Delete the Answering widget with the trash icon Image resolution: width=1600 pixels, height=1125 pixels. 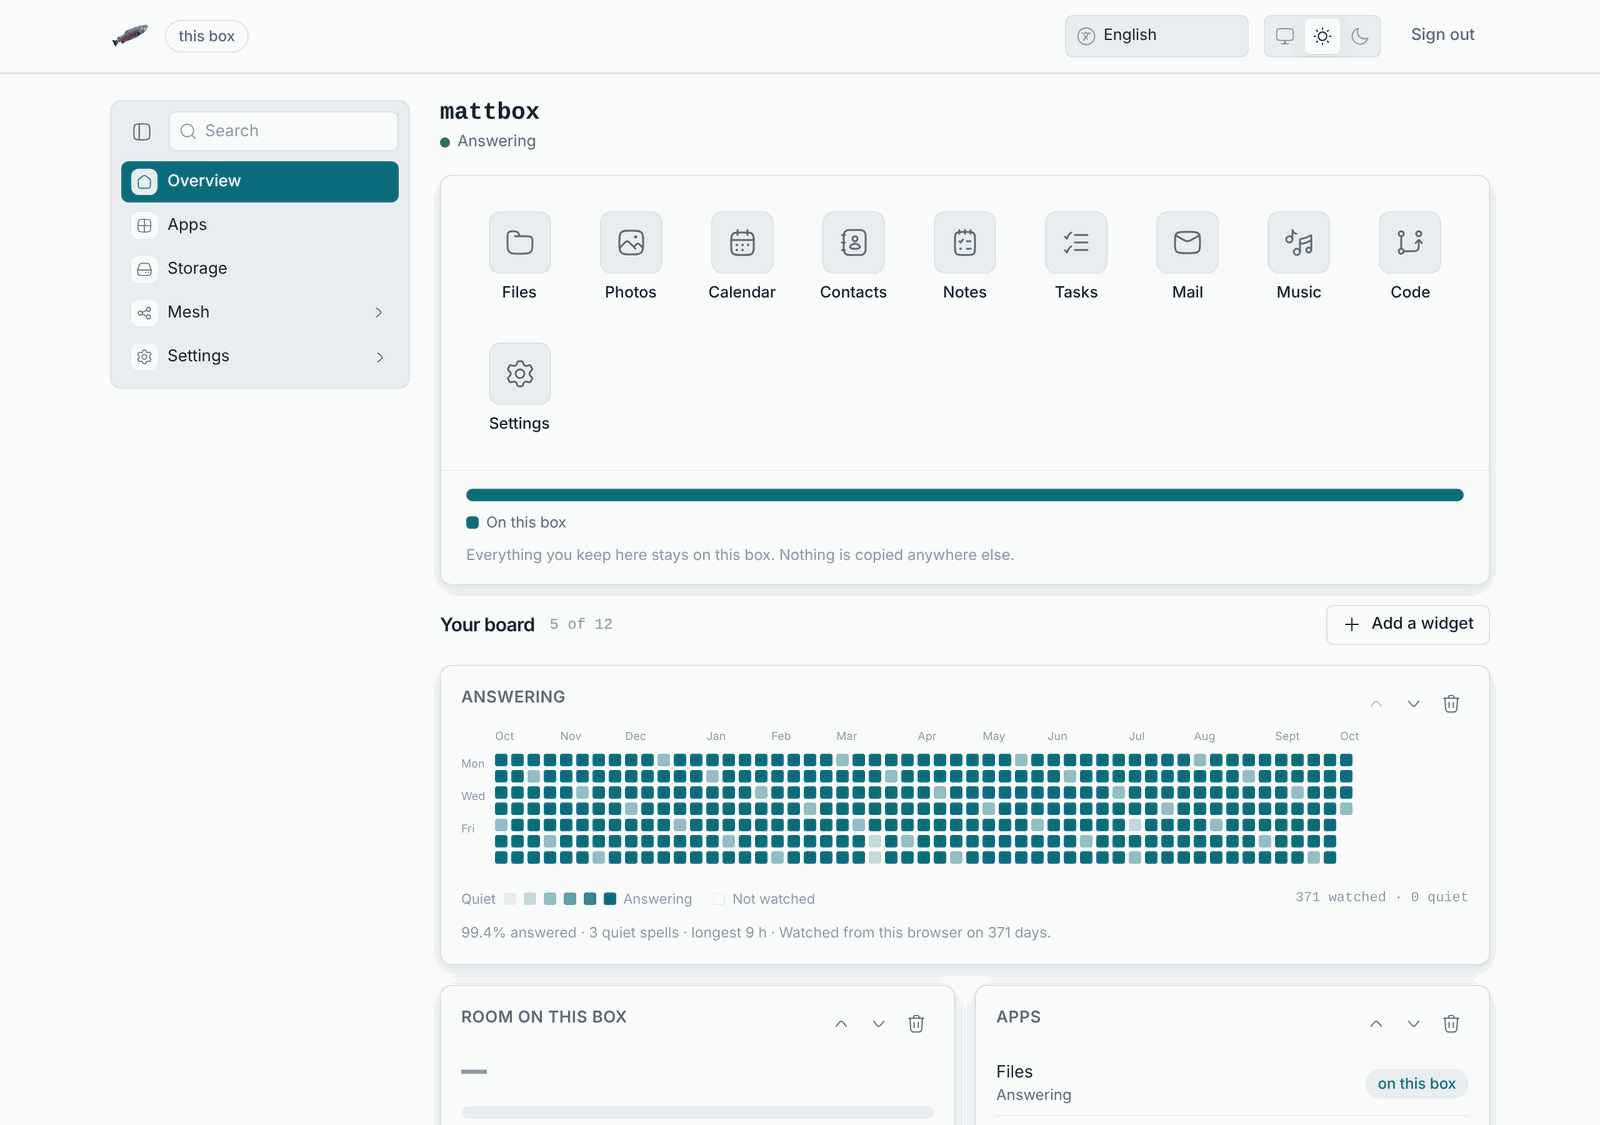pyautogui.click(x=1451, y=704)
